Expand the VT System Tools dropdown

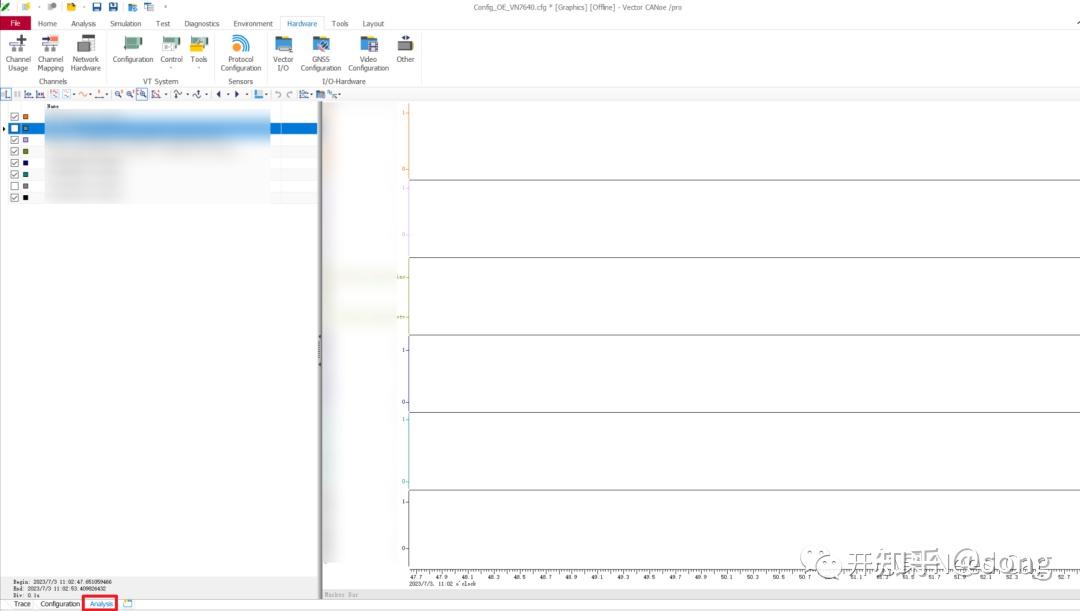click(x=199, y=68)
